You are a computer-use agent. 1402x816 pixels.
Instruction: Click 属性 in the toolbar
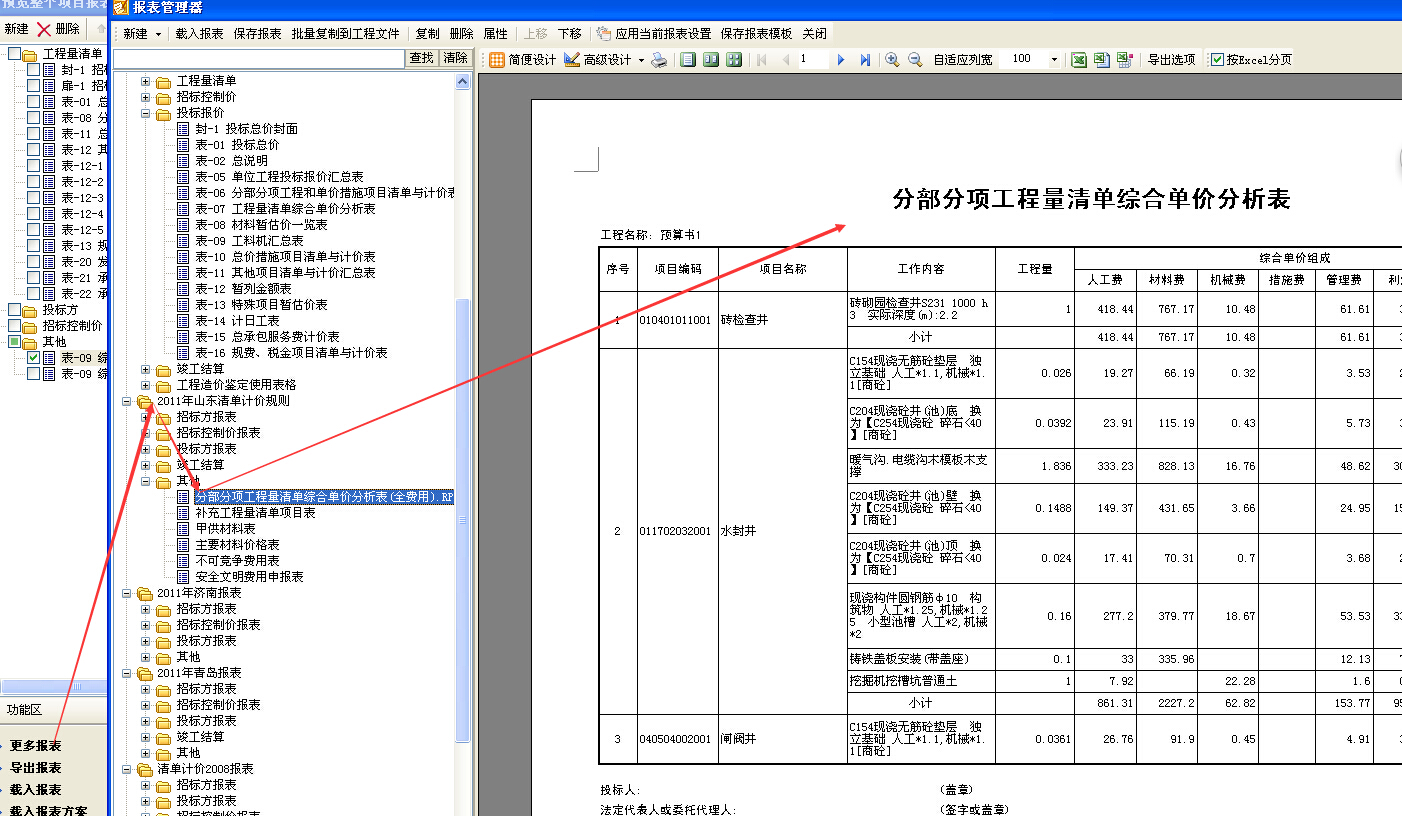coord(495,34)
